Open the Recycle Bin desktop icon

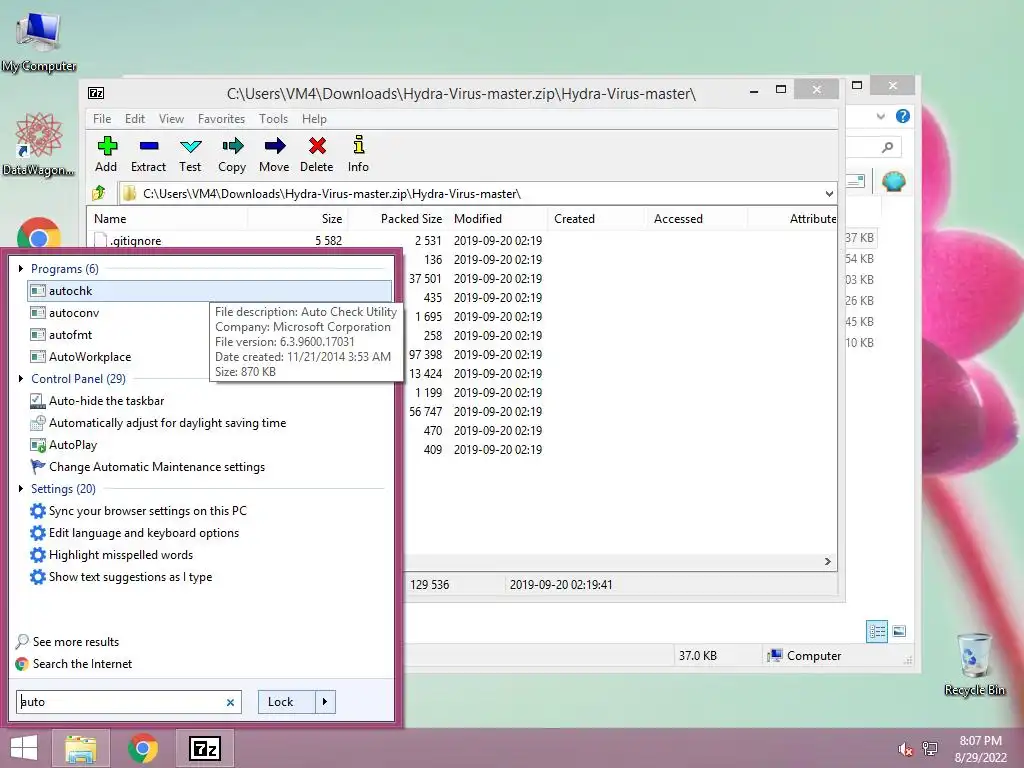(974, 663)
